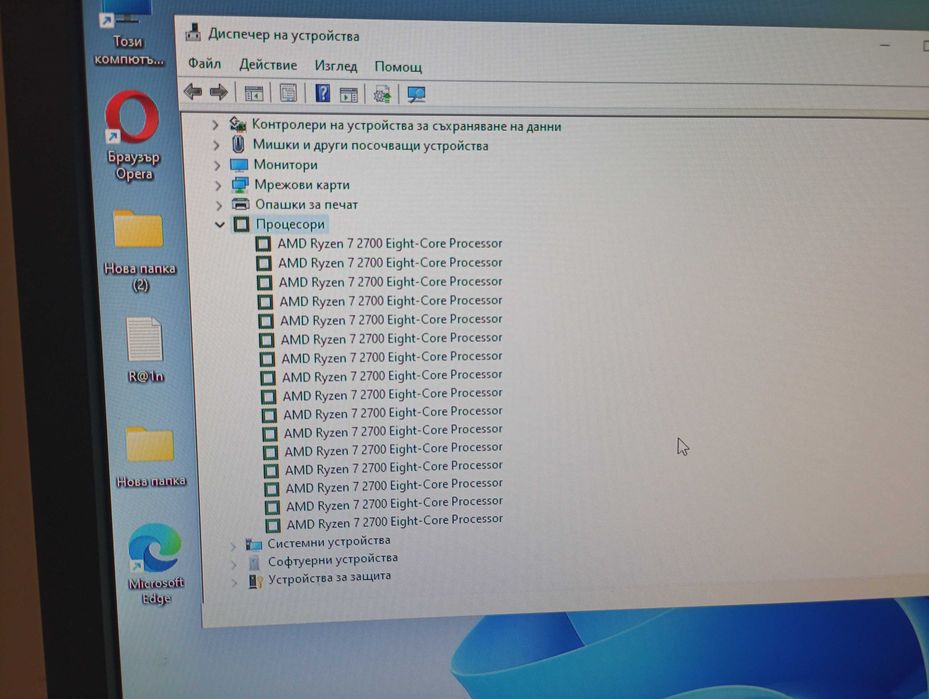929x699 pixels.
Task: Click the Устройства за защита key icon
Action: click(x=255, y=581)
